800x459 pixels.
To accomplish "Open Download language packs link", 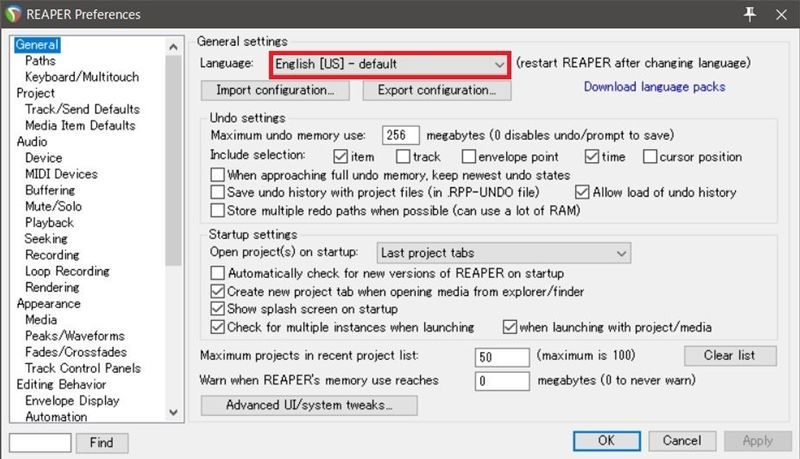I will tap(655, 87).
